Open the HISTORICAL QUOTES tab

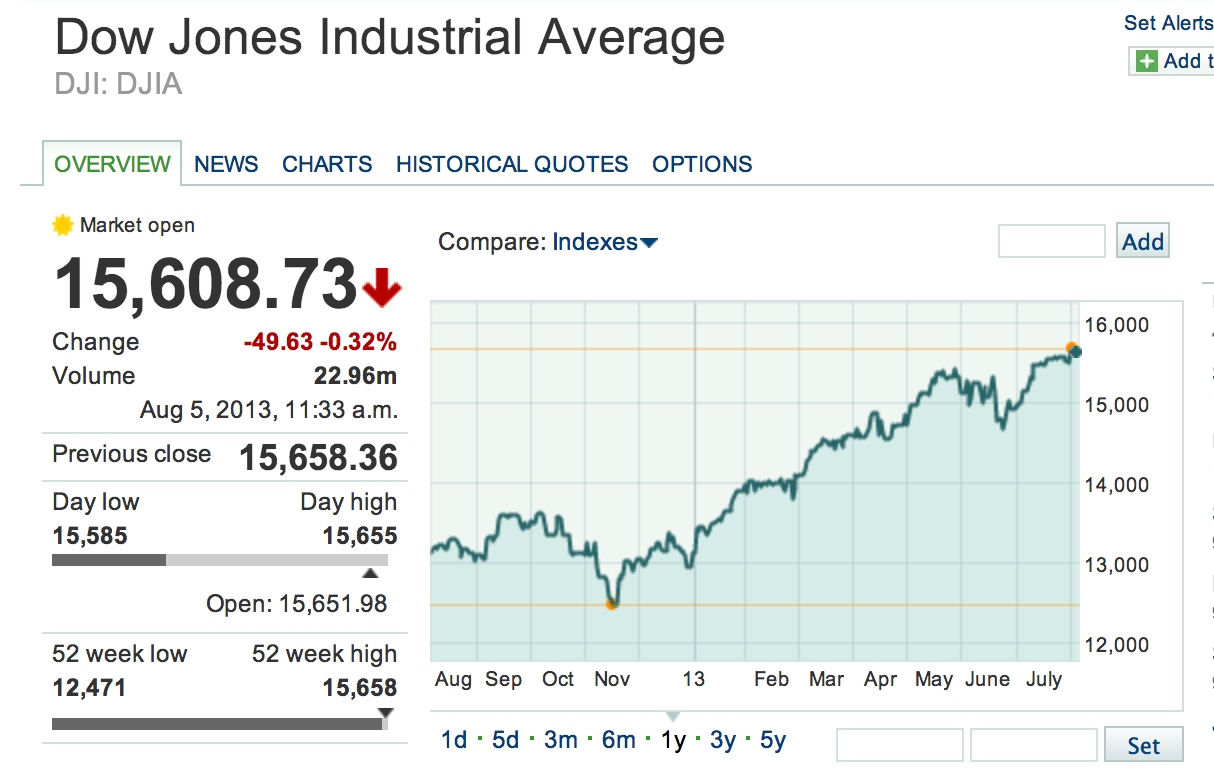(512, 164)
